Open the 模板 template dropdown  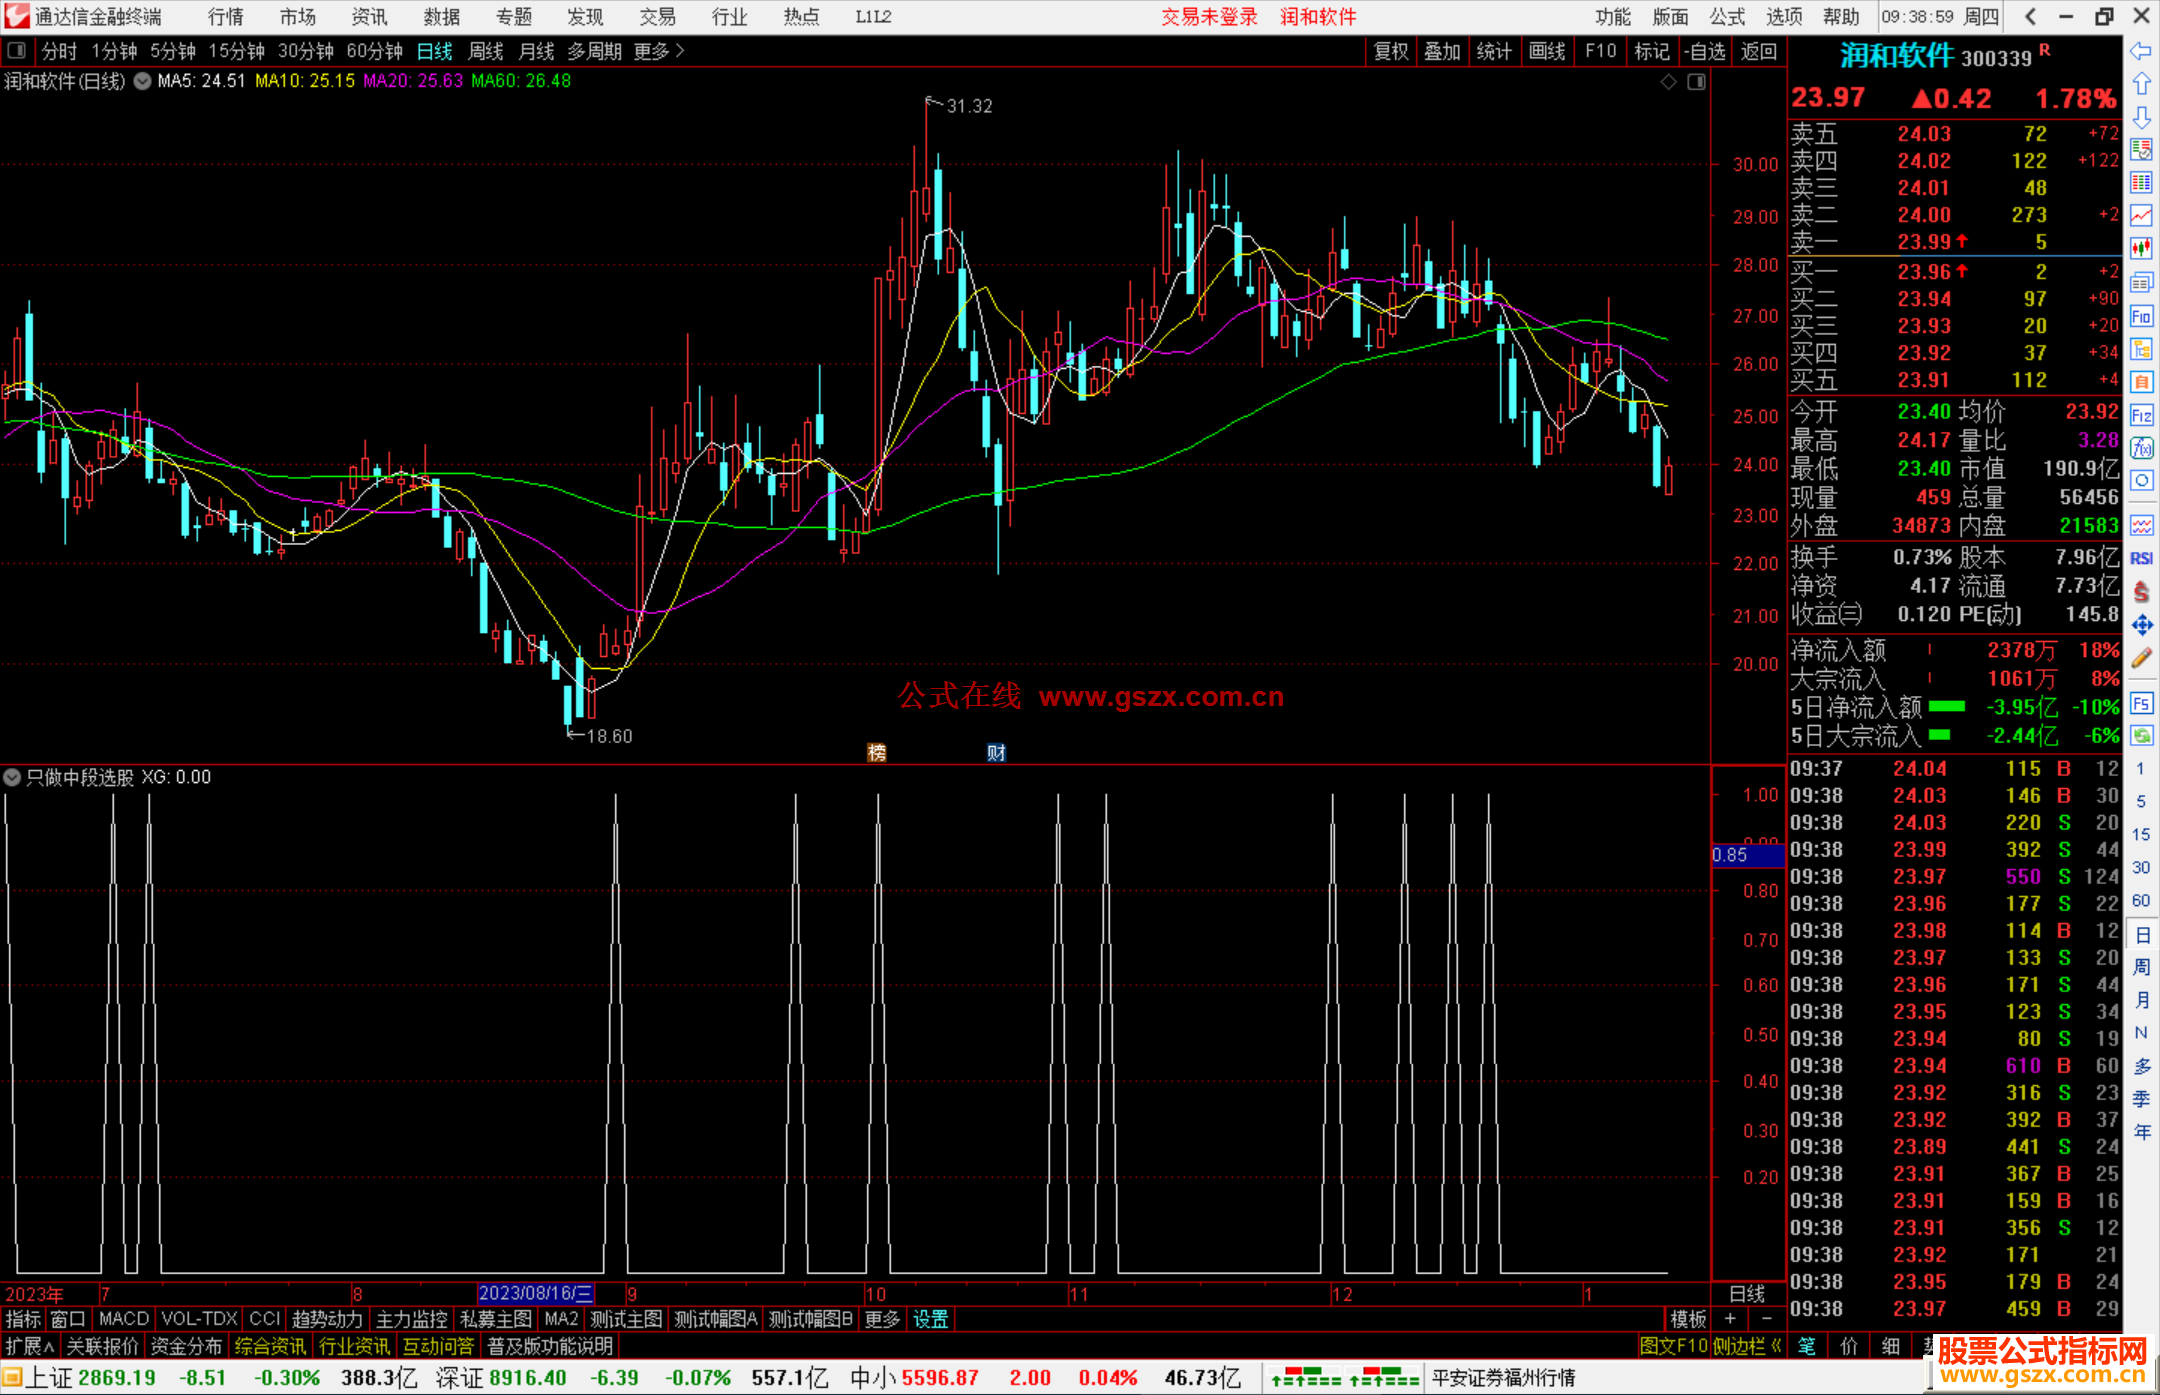pyautogui.click(x=1688, y=1319)
